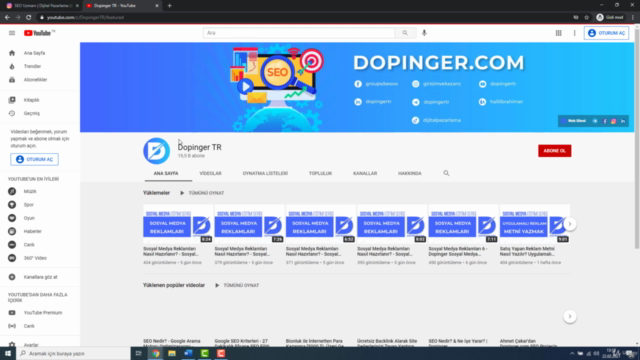Image resolution: width=640 pixels, height=360 pixels.
Task: Open Web Sitesi link on the banner
Action: pos(573,121)
